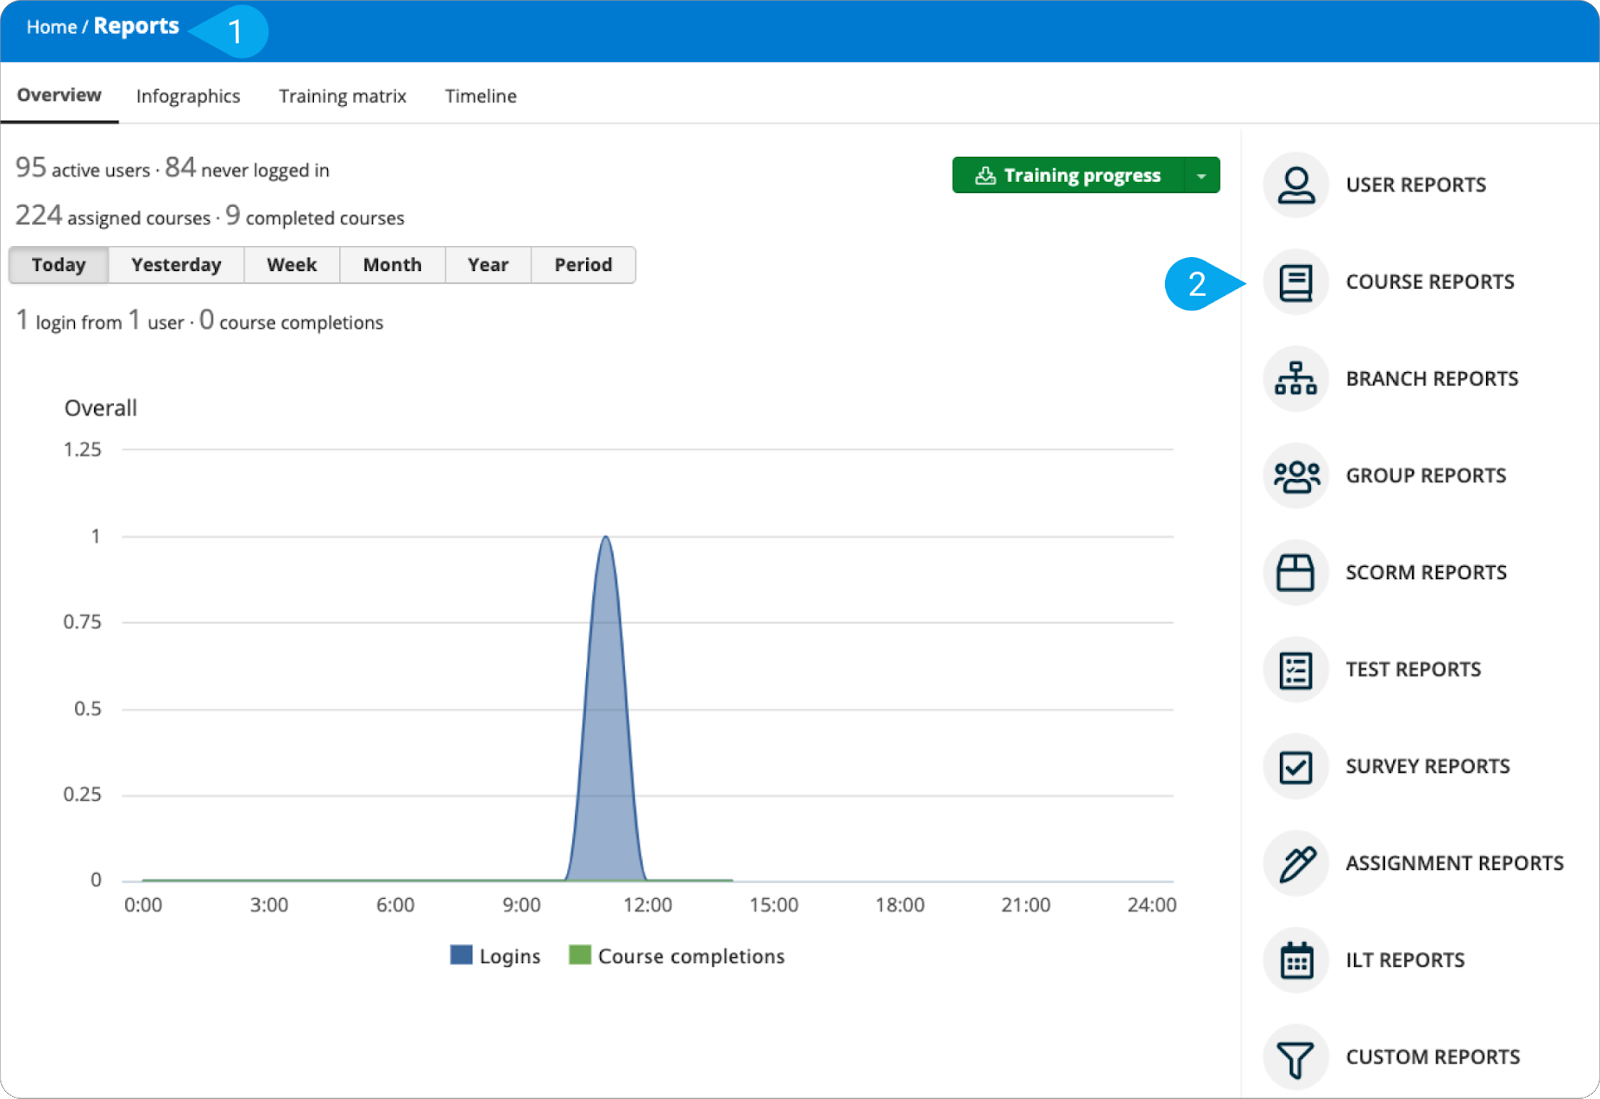The height and width of the screenshot is (1099, 1600).
Task: Open the User Reports person icon
Action: point(1296,185)
